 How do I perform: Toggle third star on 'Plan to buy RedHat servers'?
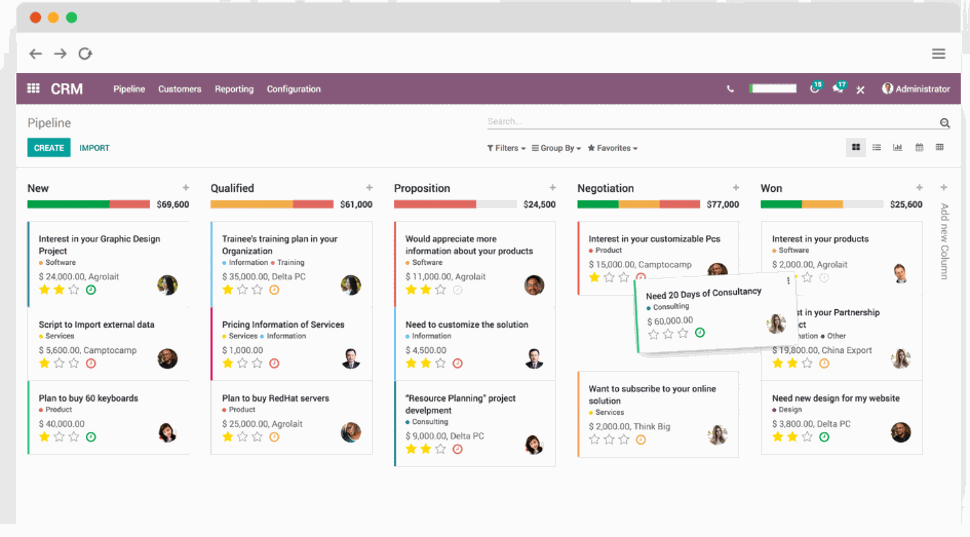(x=258, y=437)
